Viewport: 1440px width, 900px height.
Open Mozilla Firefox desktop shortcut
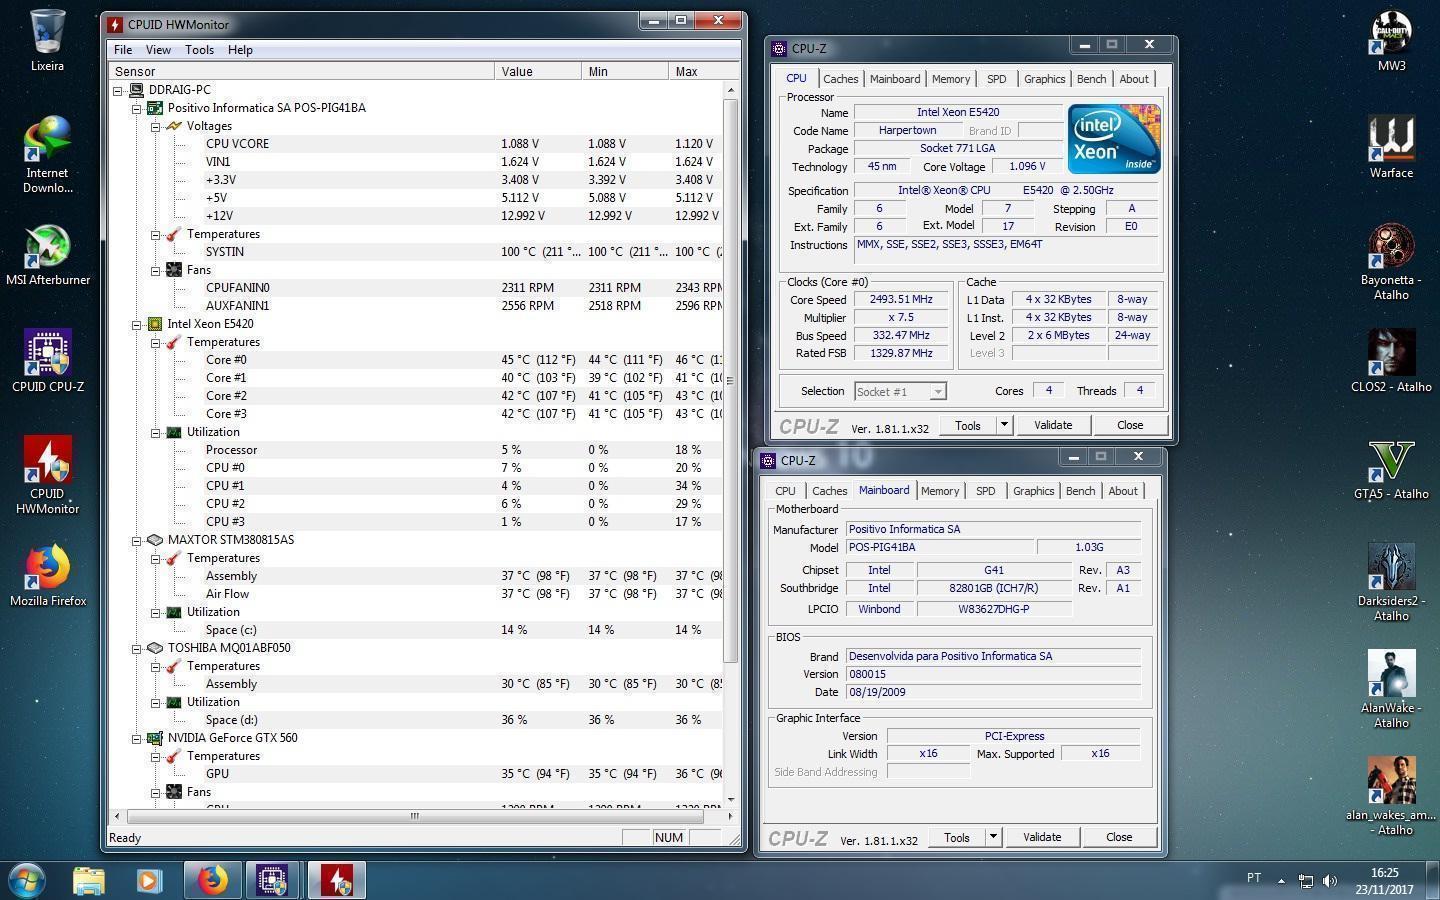(47, 575)
